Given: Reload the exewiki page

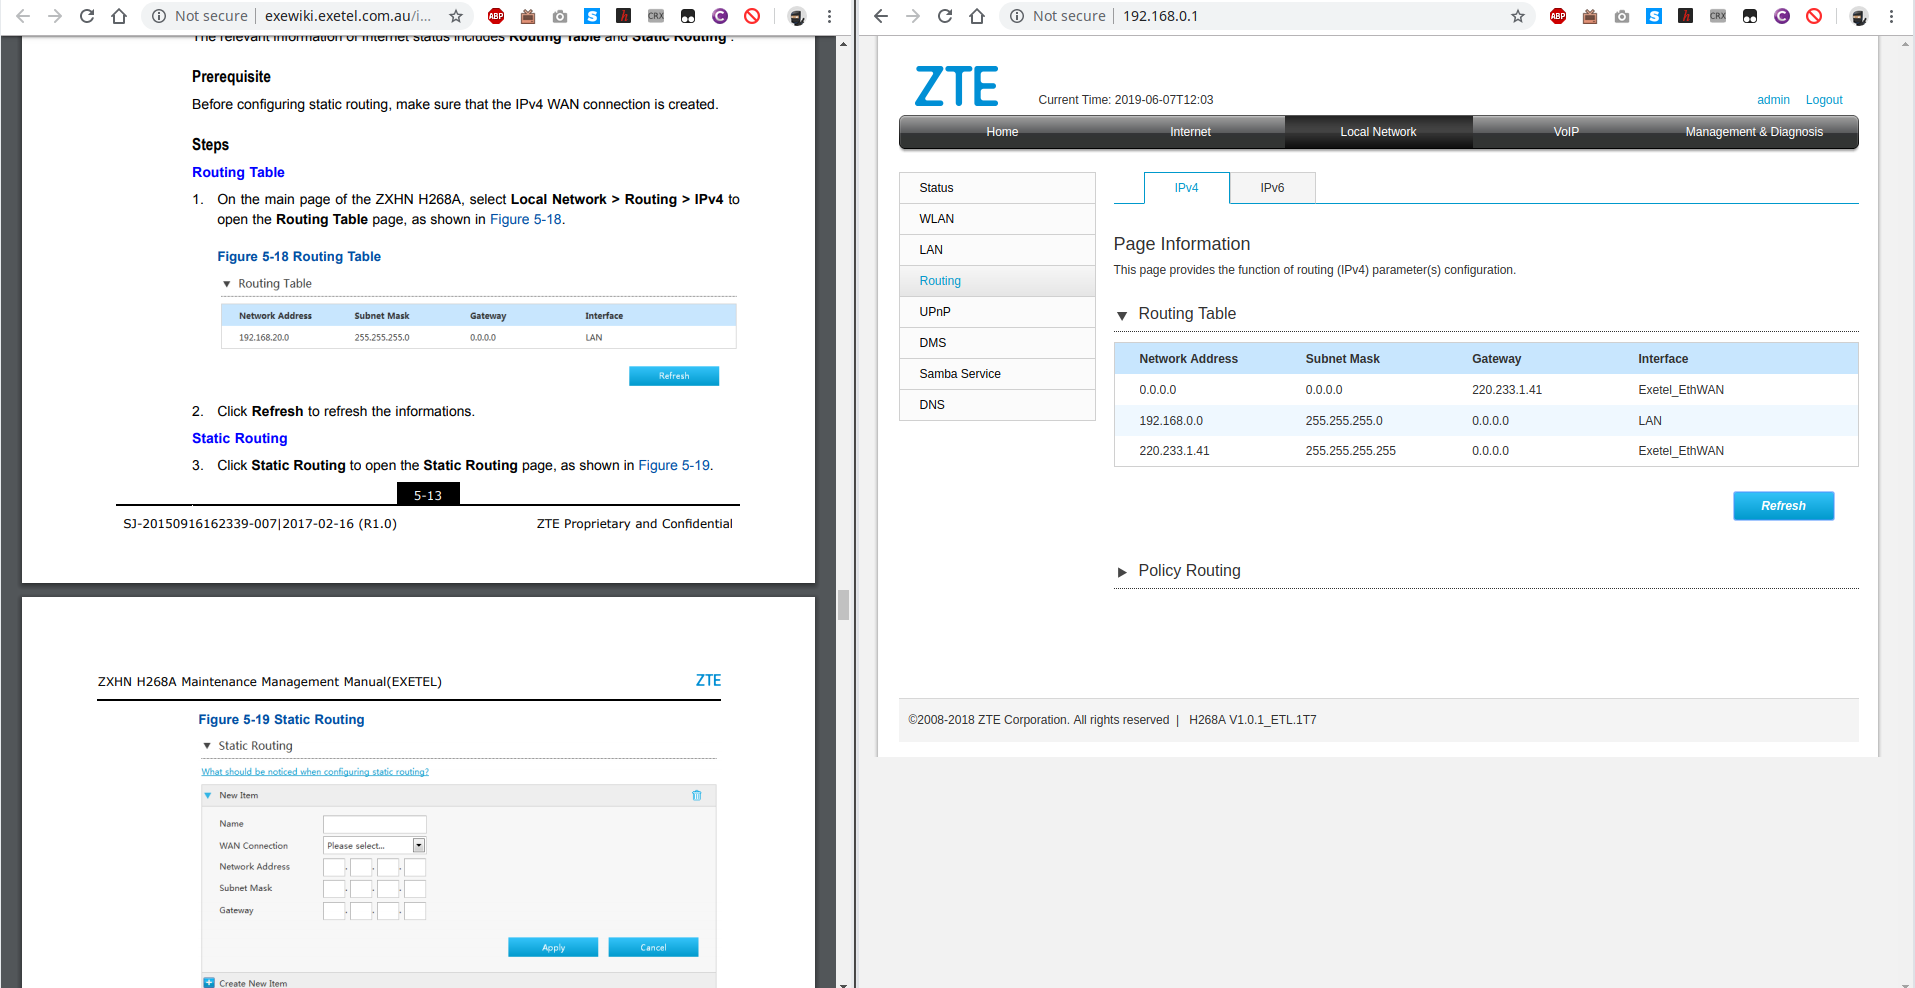Looking at the screenshot, I should tap(87, 16).
